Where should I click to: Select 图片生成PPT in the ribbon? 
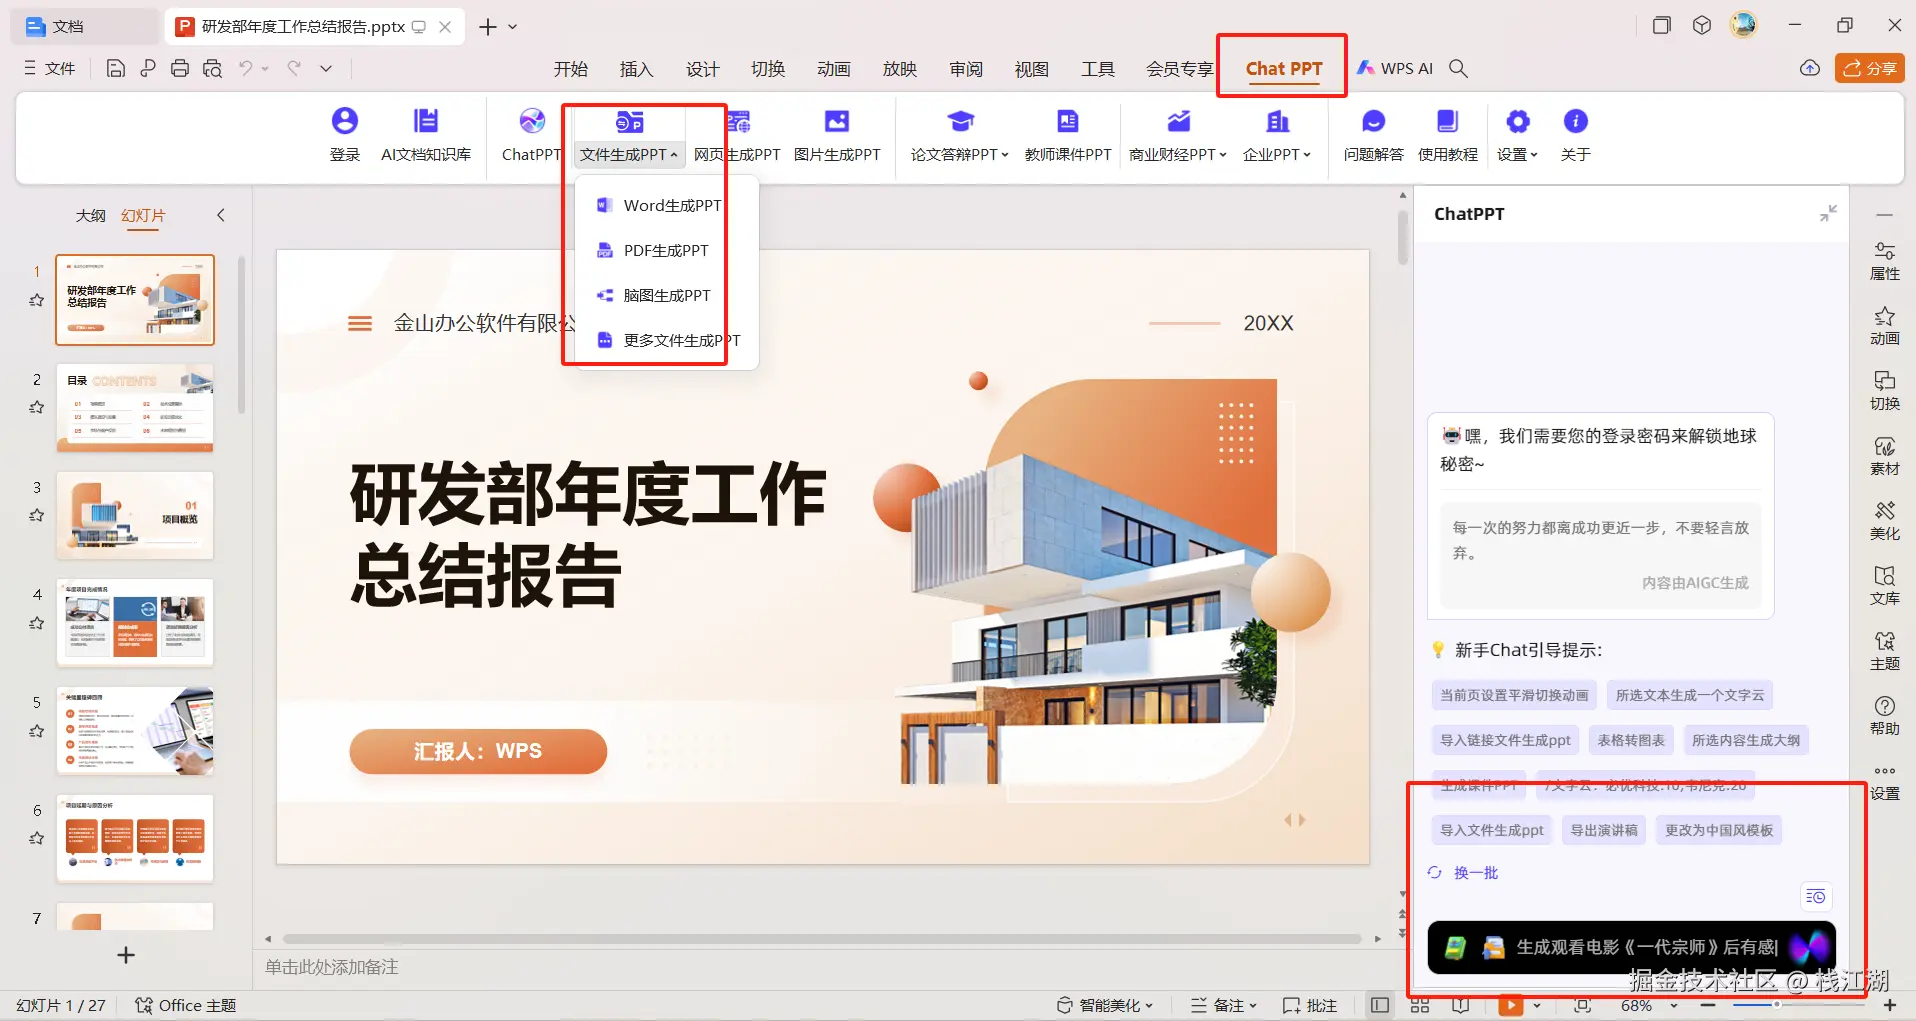837,134
